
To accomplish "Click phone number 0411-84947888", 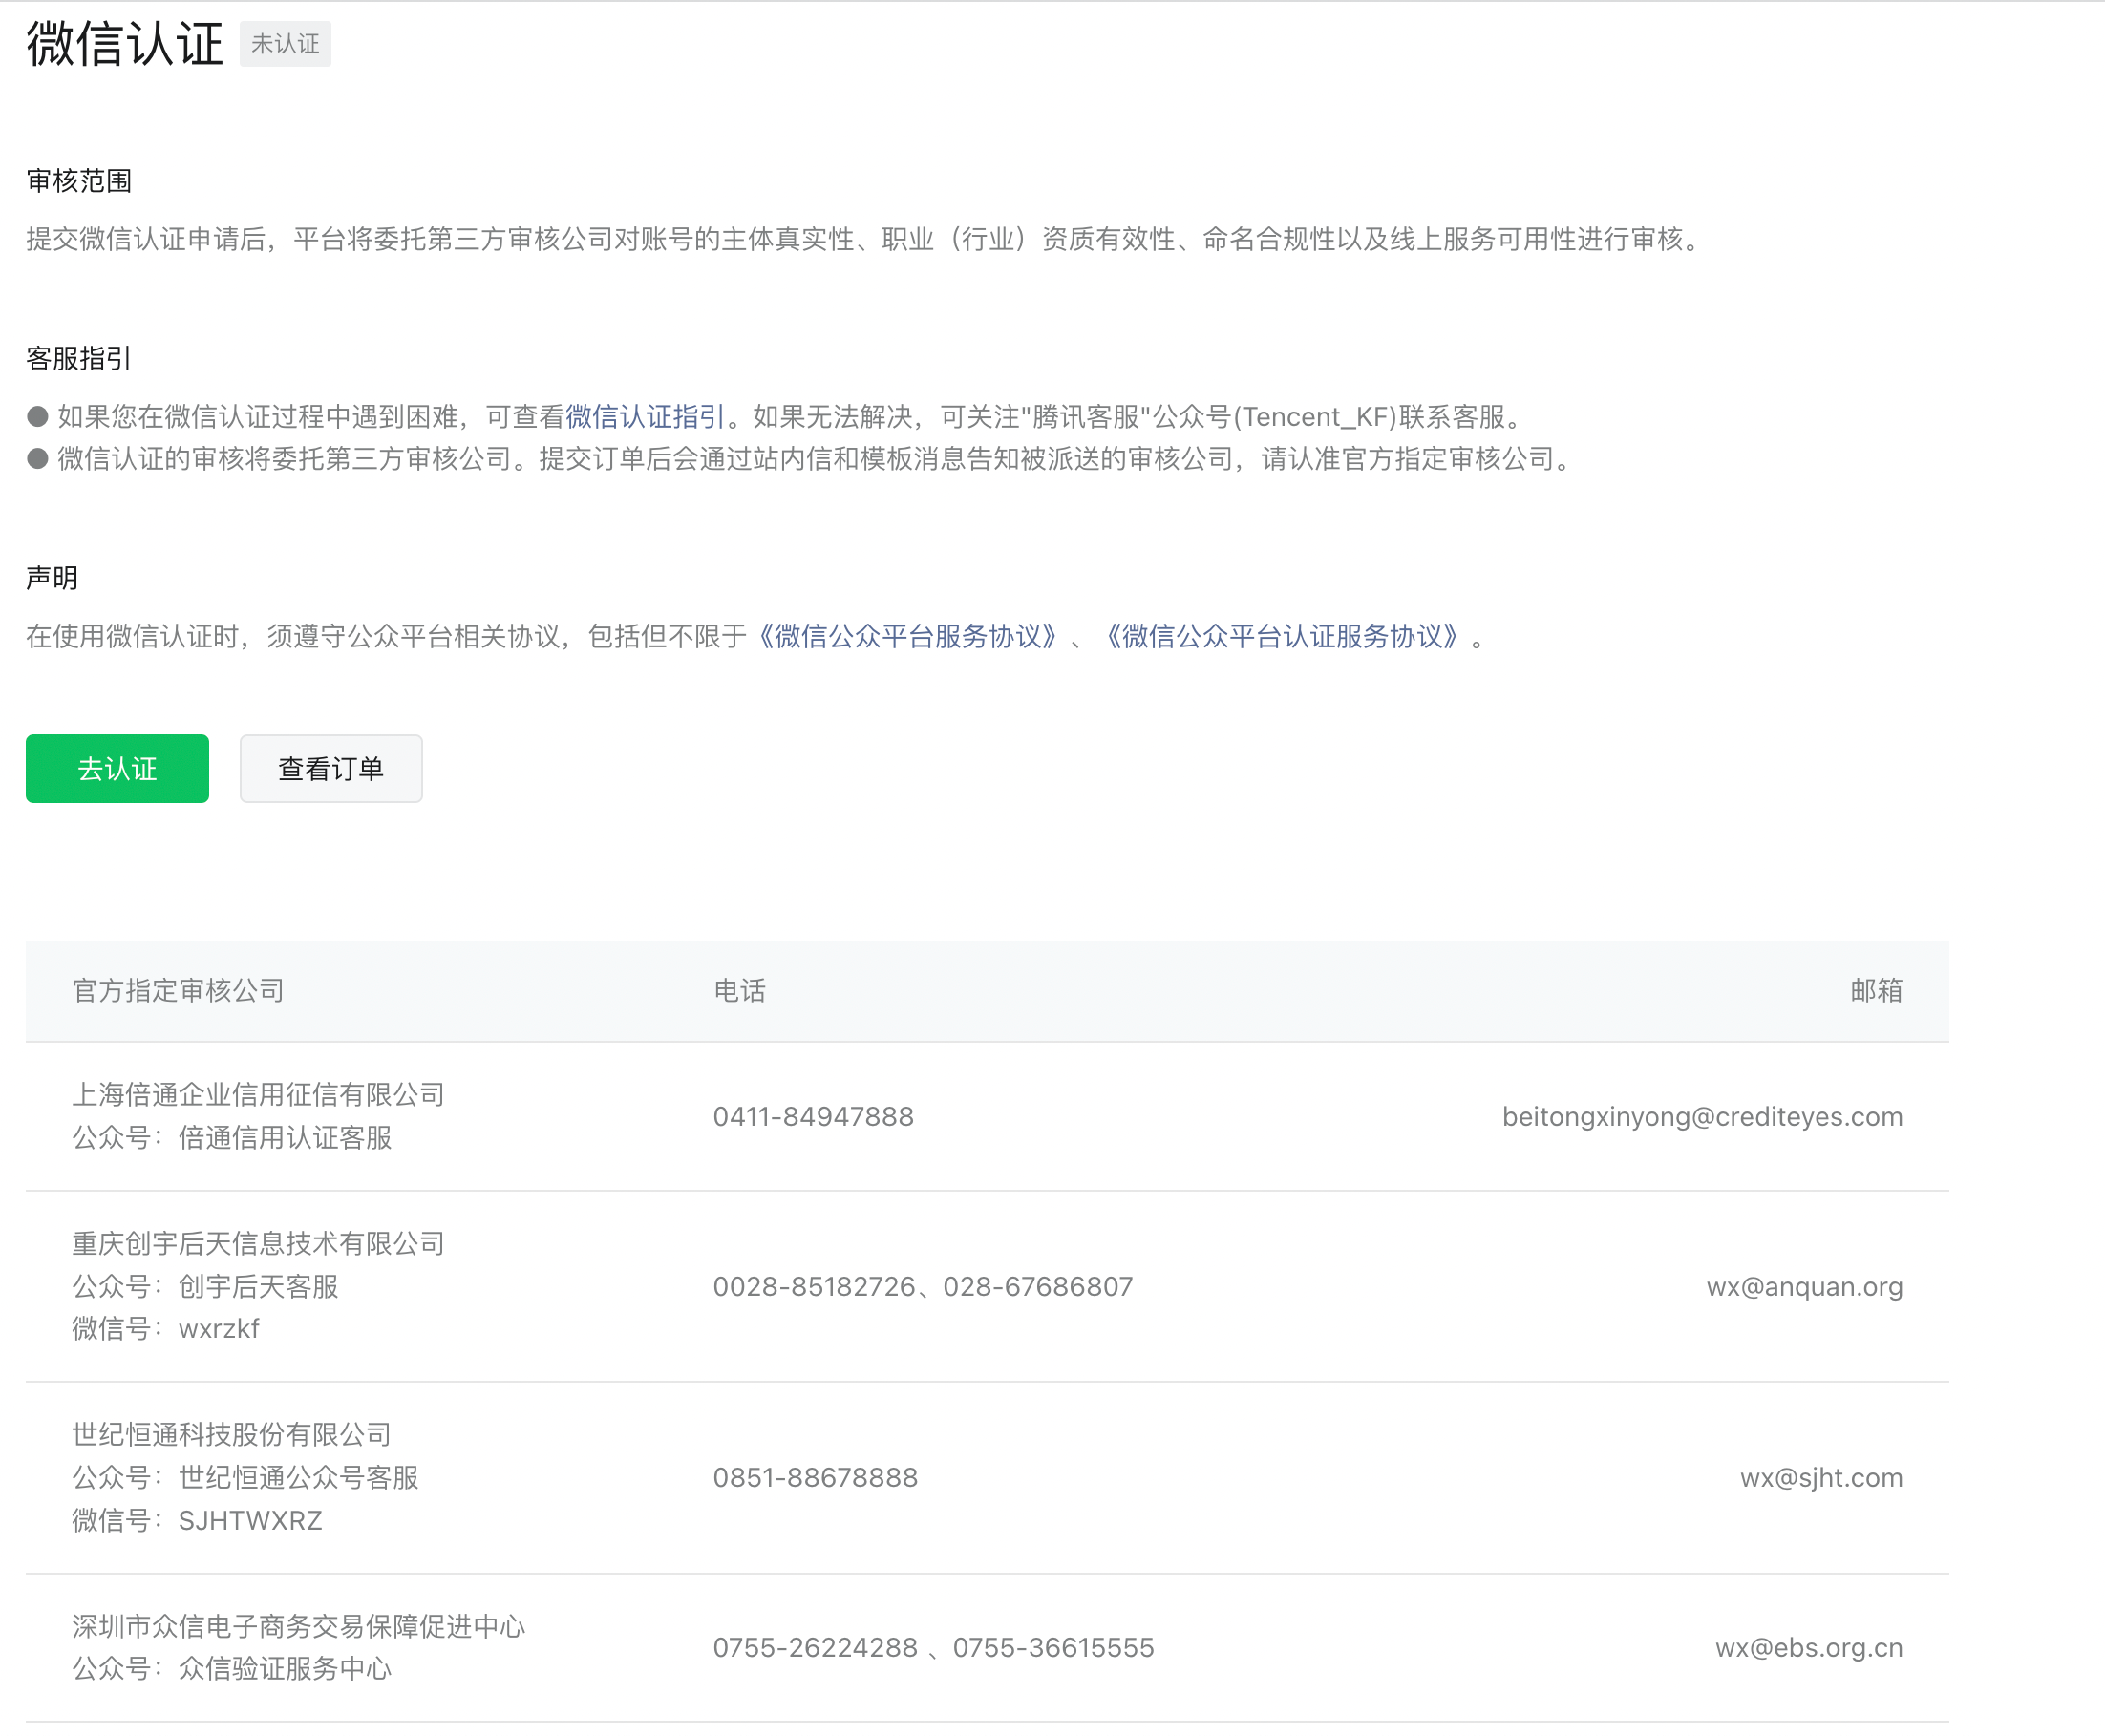I will (813, 1116).
